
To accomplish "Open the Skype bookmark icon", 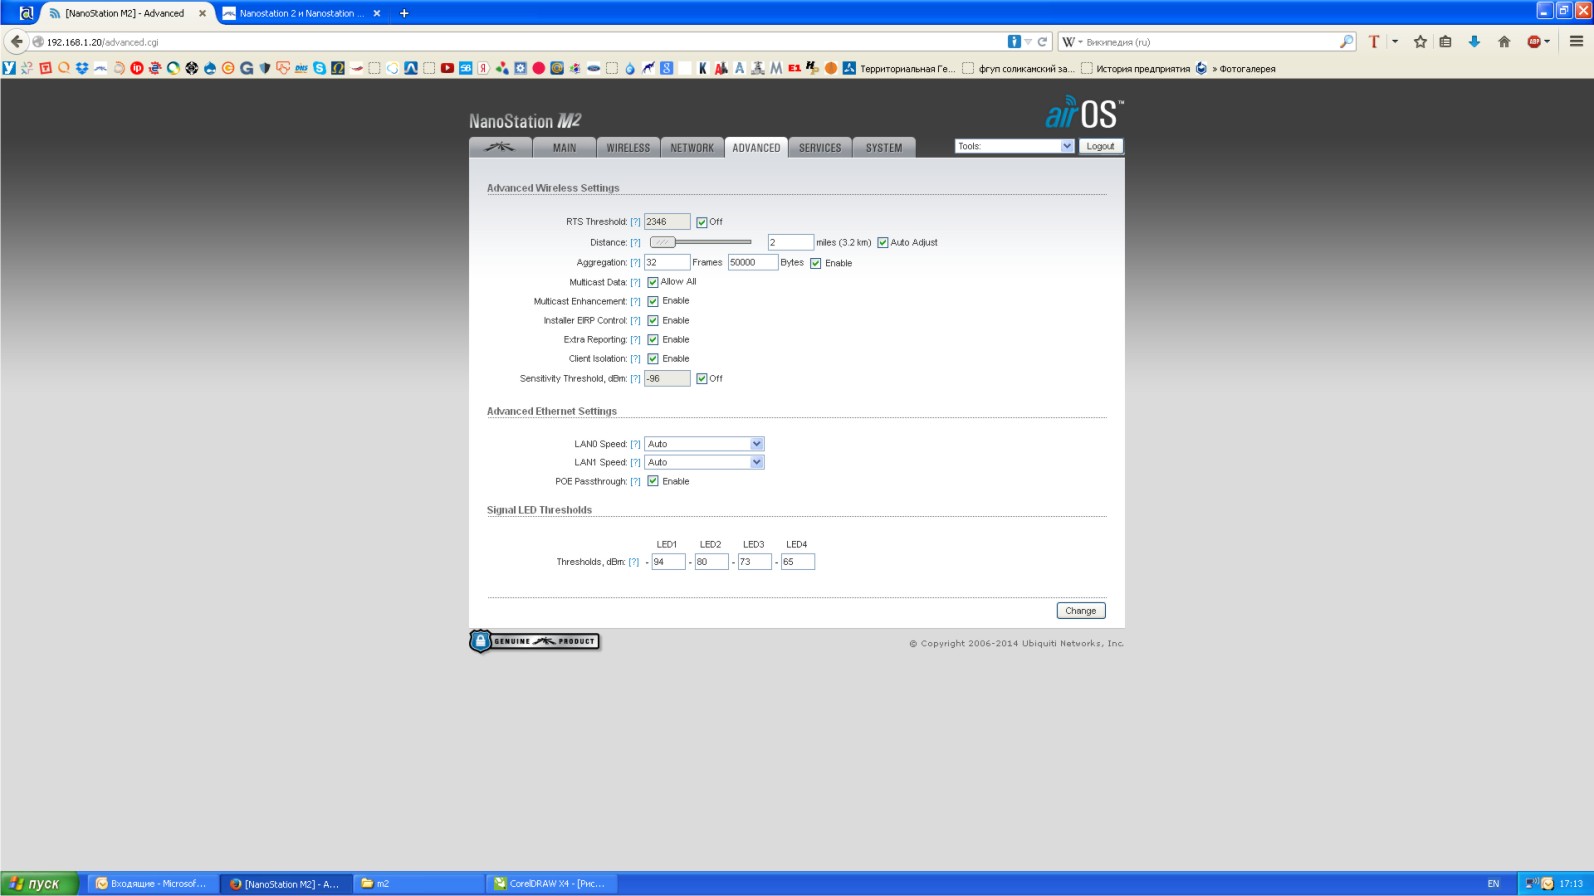I will [x=319, y=68].
